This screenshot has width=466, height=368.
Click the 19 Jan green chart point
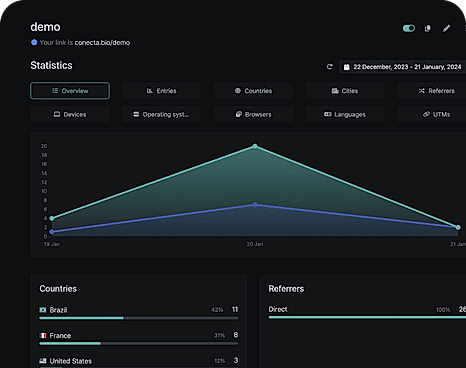52,218
